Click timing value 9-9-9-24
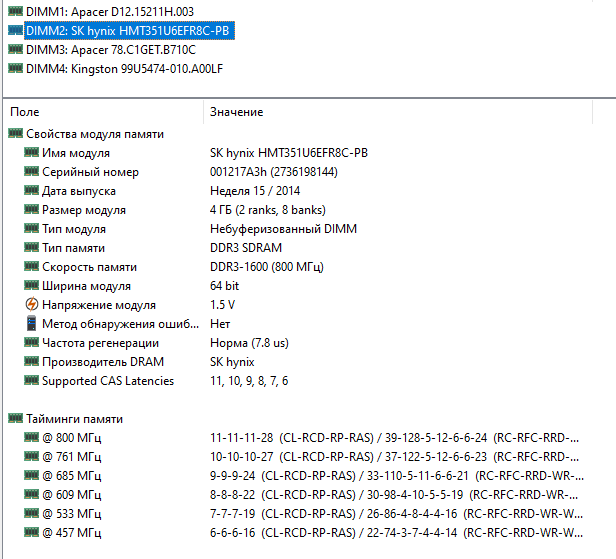The width and height of the screenshot is (616, 559). 232,476
